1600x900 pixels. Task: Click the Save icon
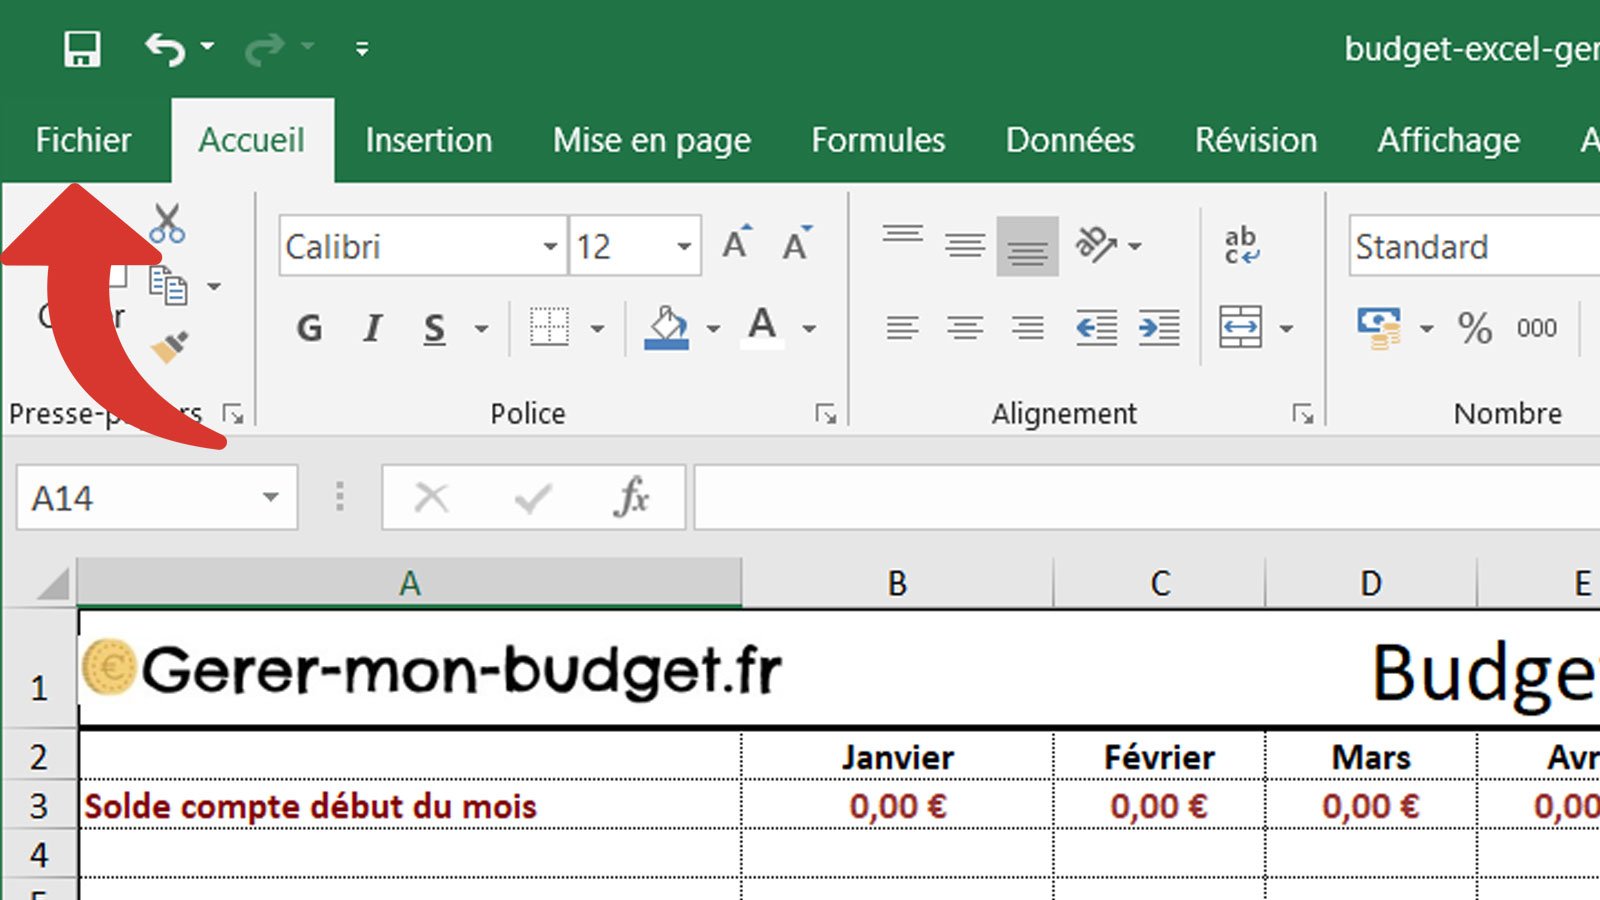tap(83, 48)
